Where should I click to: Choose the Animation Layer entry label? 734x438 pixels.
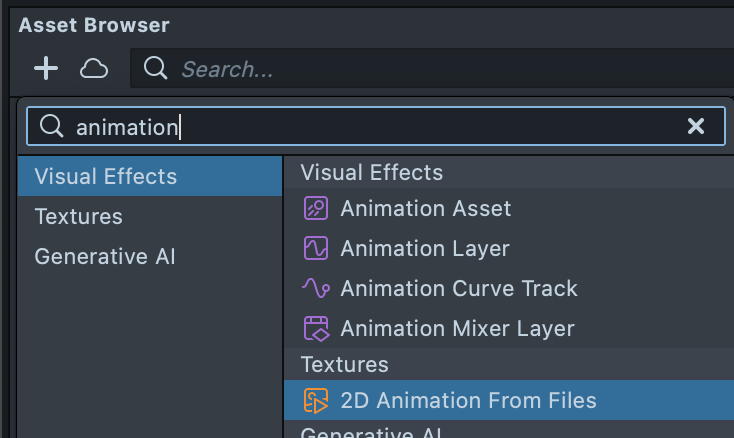point(424,248)
